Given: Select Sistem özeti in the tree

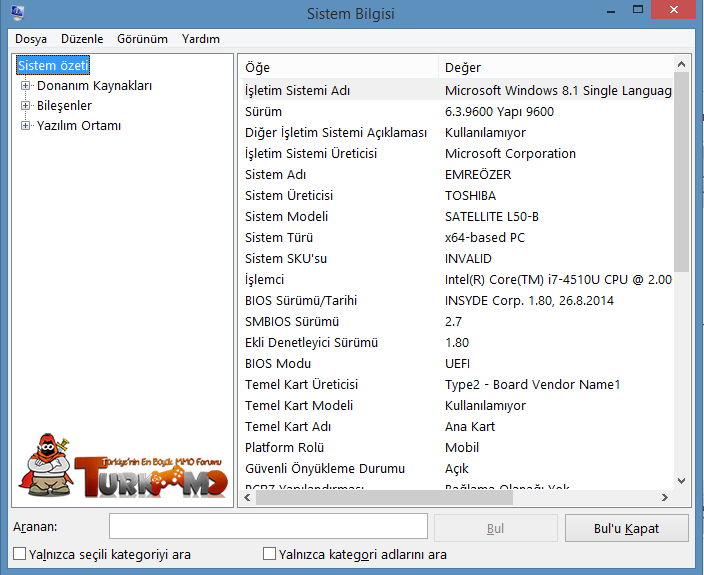Looking at the screenshot, I should pyautogui.click(x=53, y=66).
